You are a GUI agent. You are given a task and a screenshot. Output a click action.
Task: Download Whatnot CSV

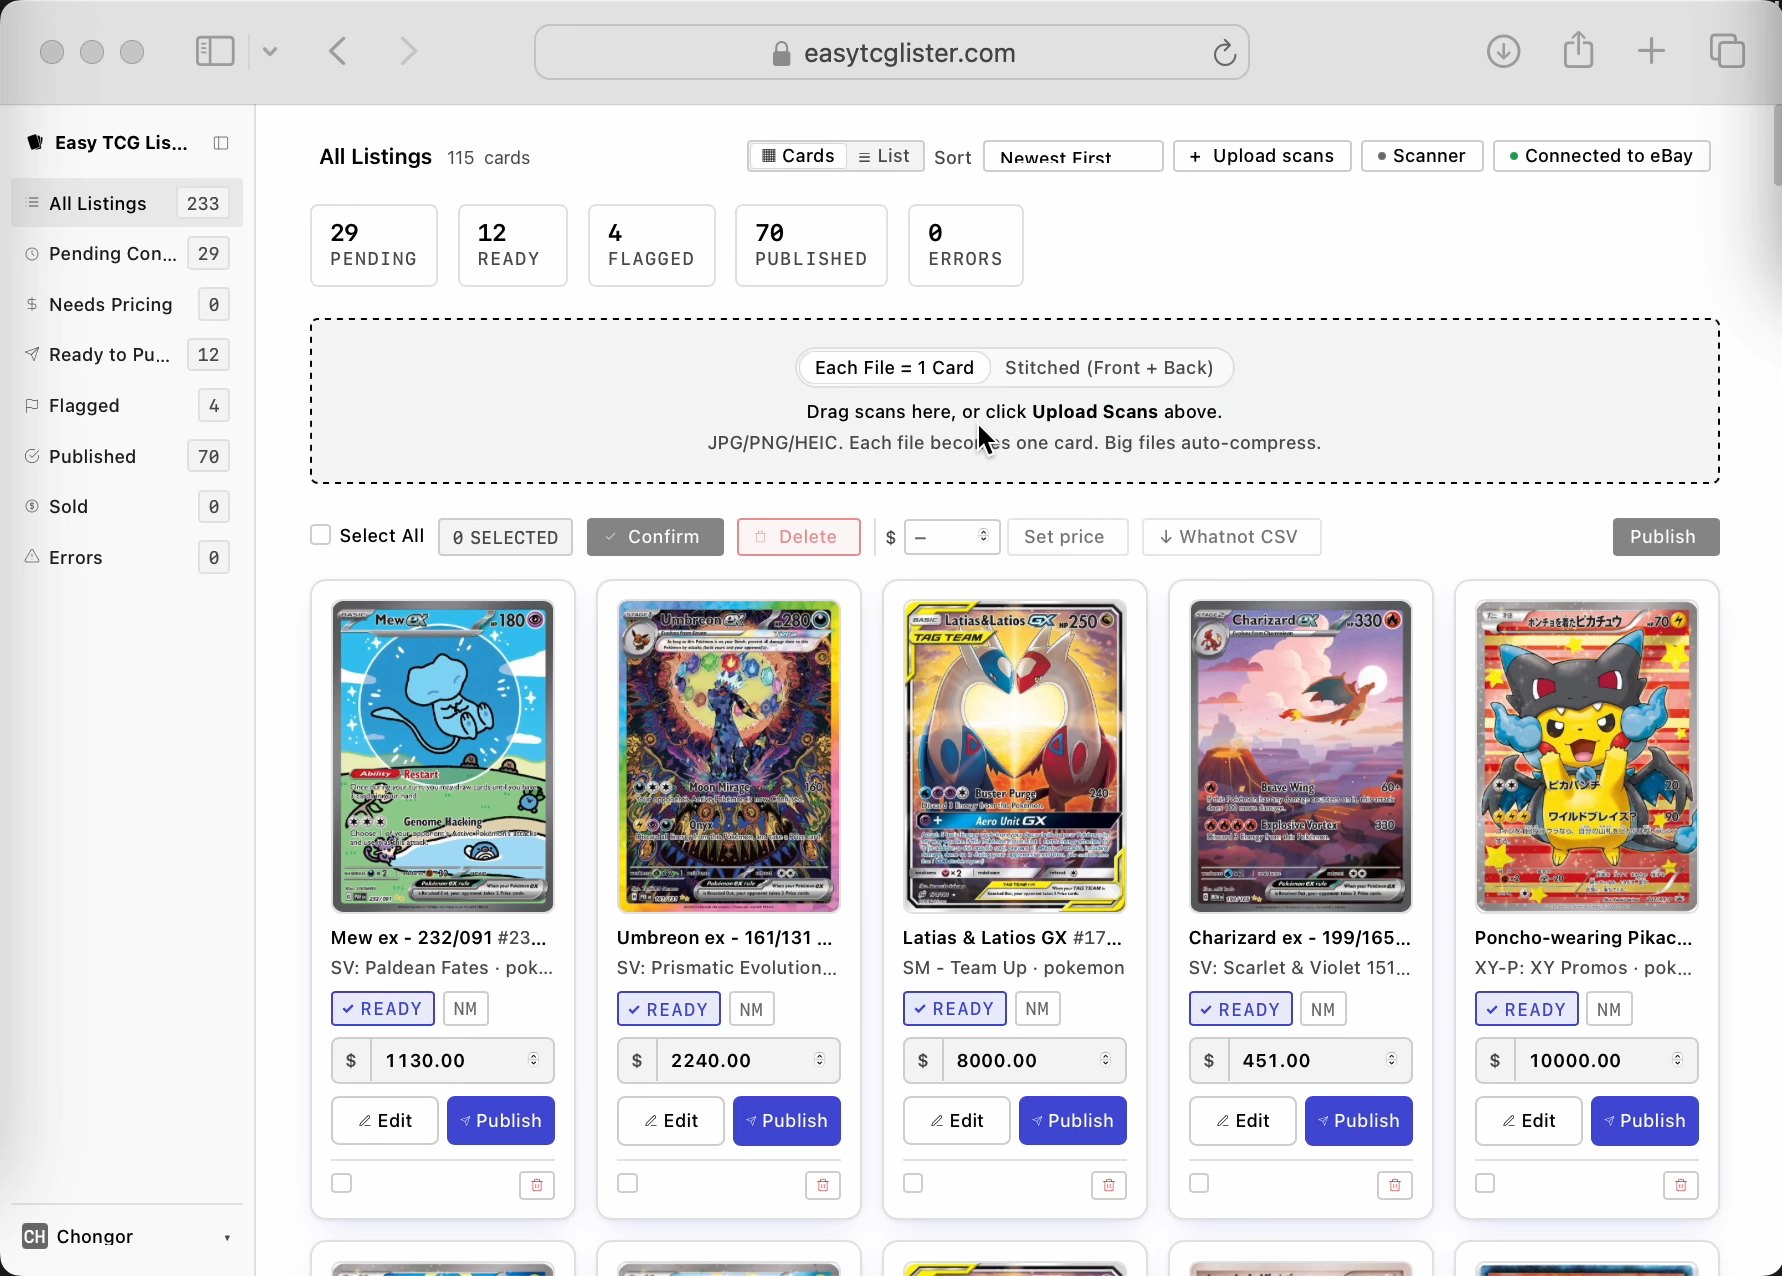pyautogui.click(x=1231, y=537)
